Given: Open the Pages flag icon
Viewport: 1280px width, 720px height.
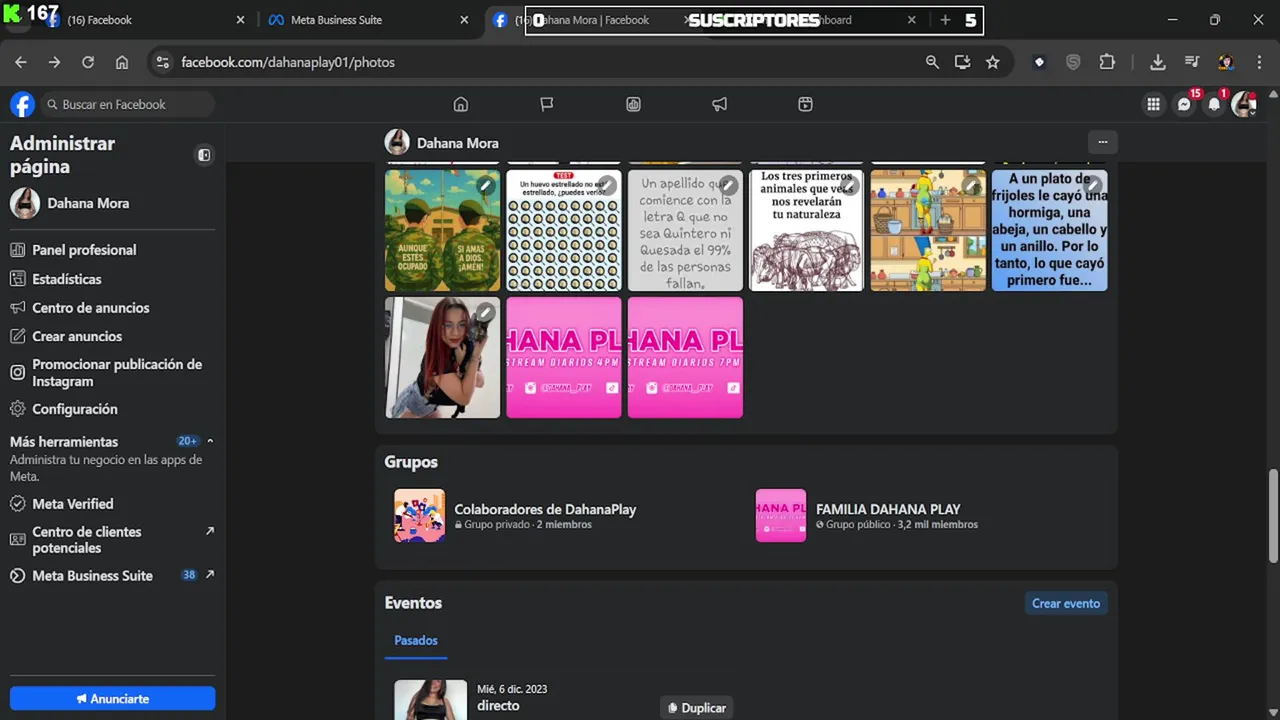Looking at the screenshot, I should [547, 104].
